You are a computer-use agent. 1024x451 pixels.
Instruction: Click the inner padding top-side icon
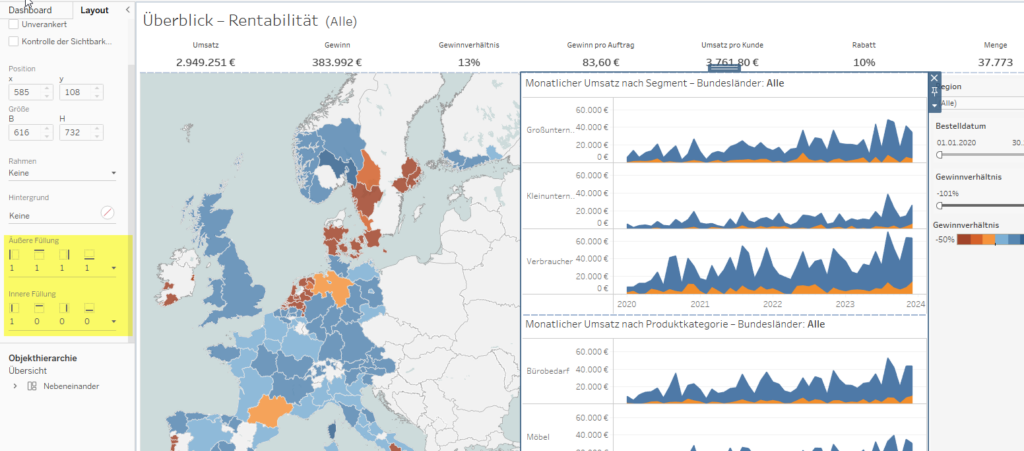point(39,307)
